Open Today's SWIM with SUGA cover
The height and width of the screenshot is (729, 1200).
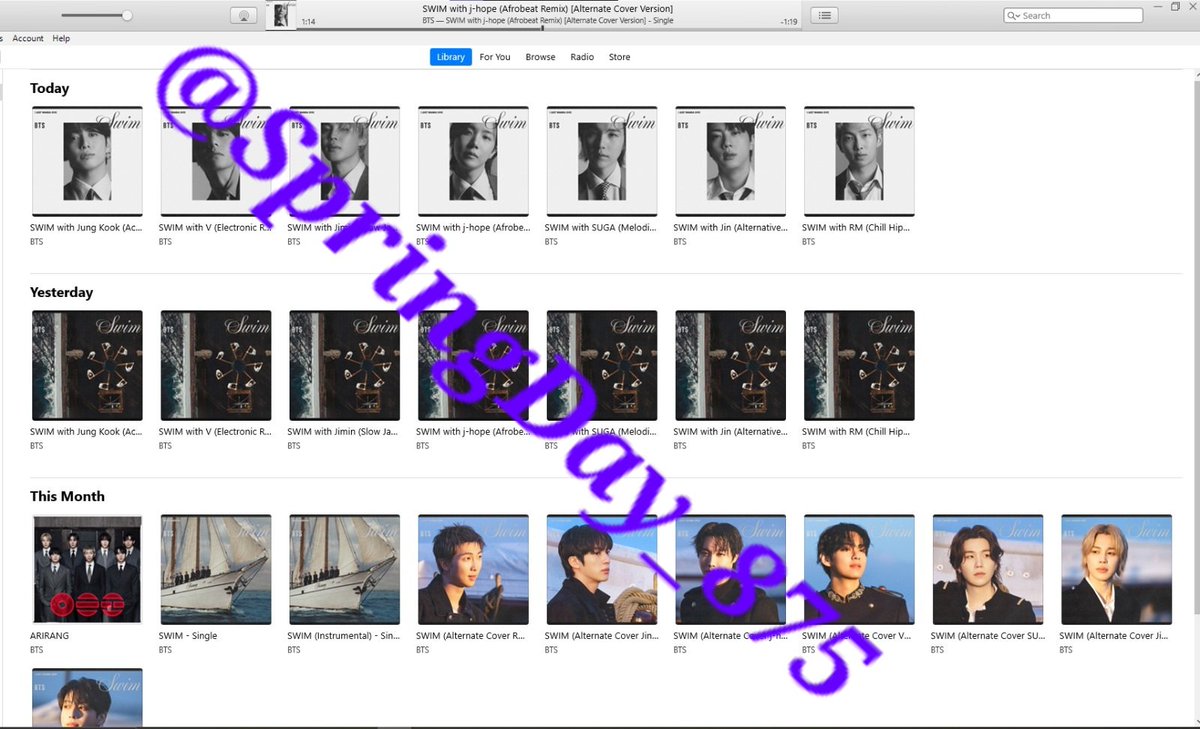(602, 161)
